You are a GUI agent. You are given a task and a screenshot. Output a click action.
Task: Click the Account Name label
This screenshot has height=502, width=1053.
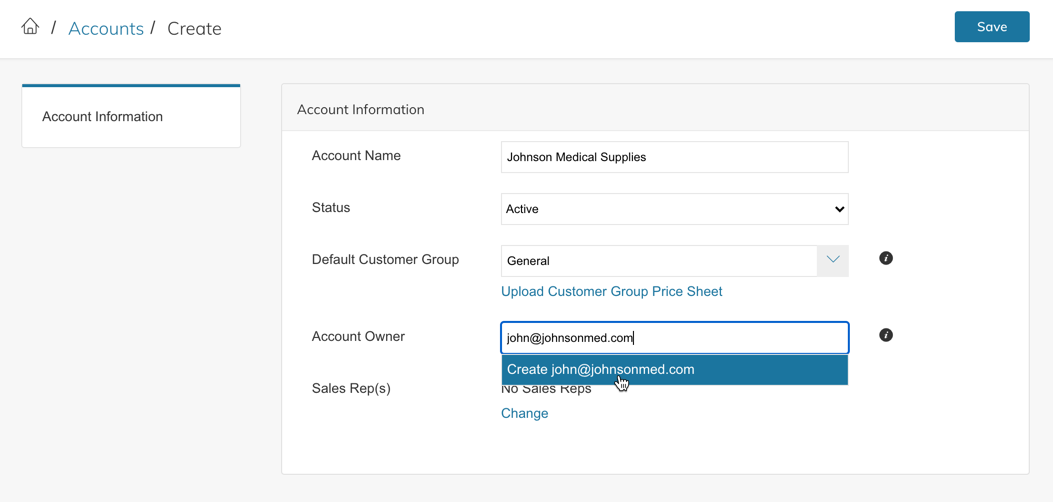click(x=356, y=156)
